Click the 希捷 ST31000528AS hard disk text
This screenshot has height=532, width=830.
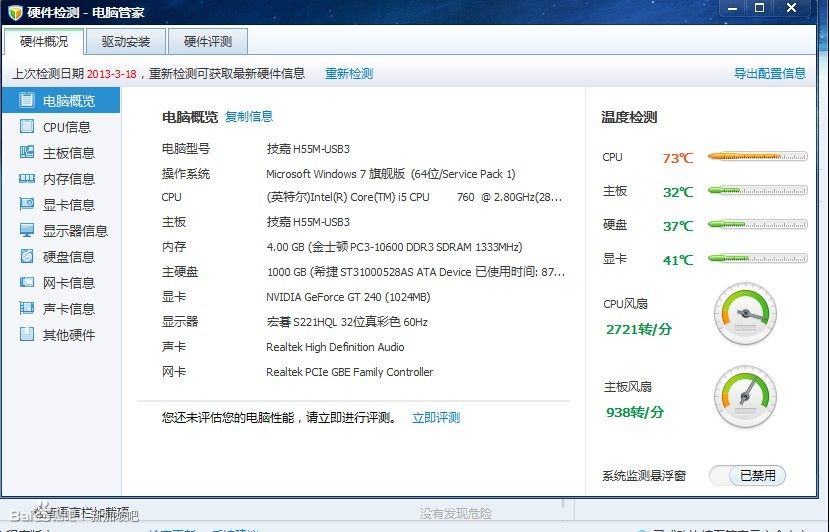point(416,272)
